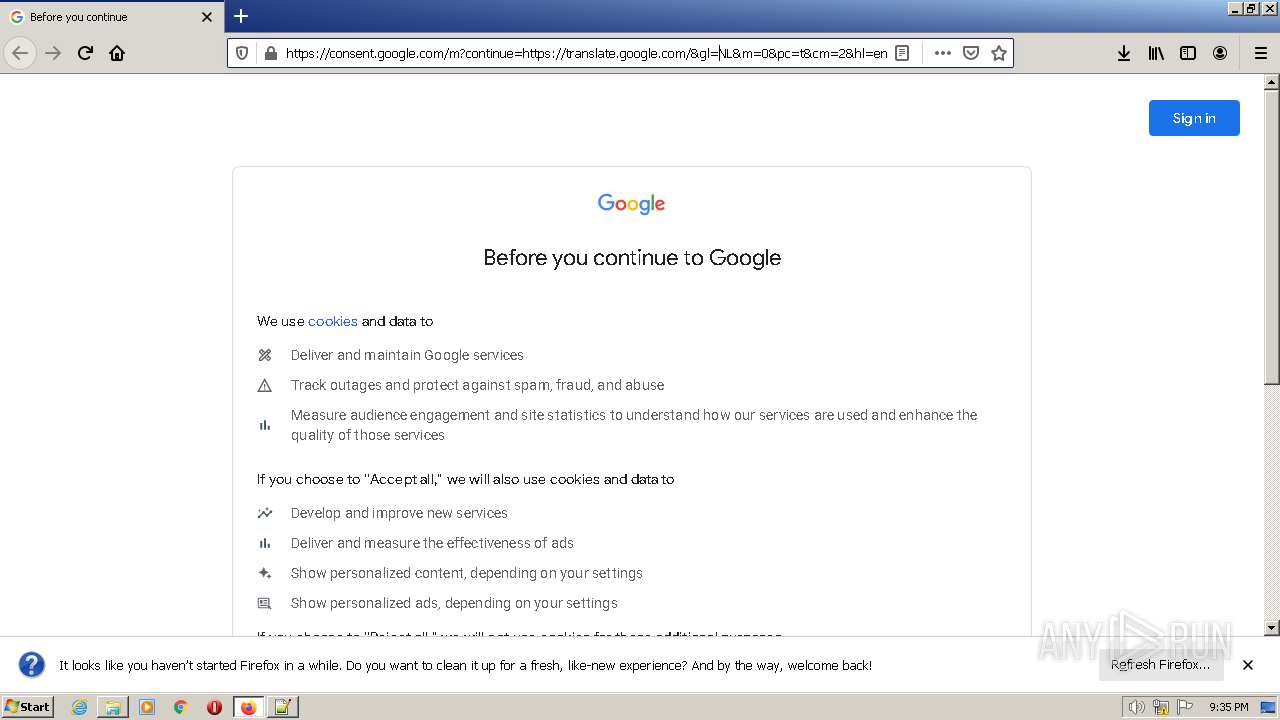
Task: Dismiss the Firefox notification bar
Action: click(1248, 665)
